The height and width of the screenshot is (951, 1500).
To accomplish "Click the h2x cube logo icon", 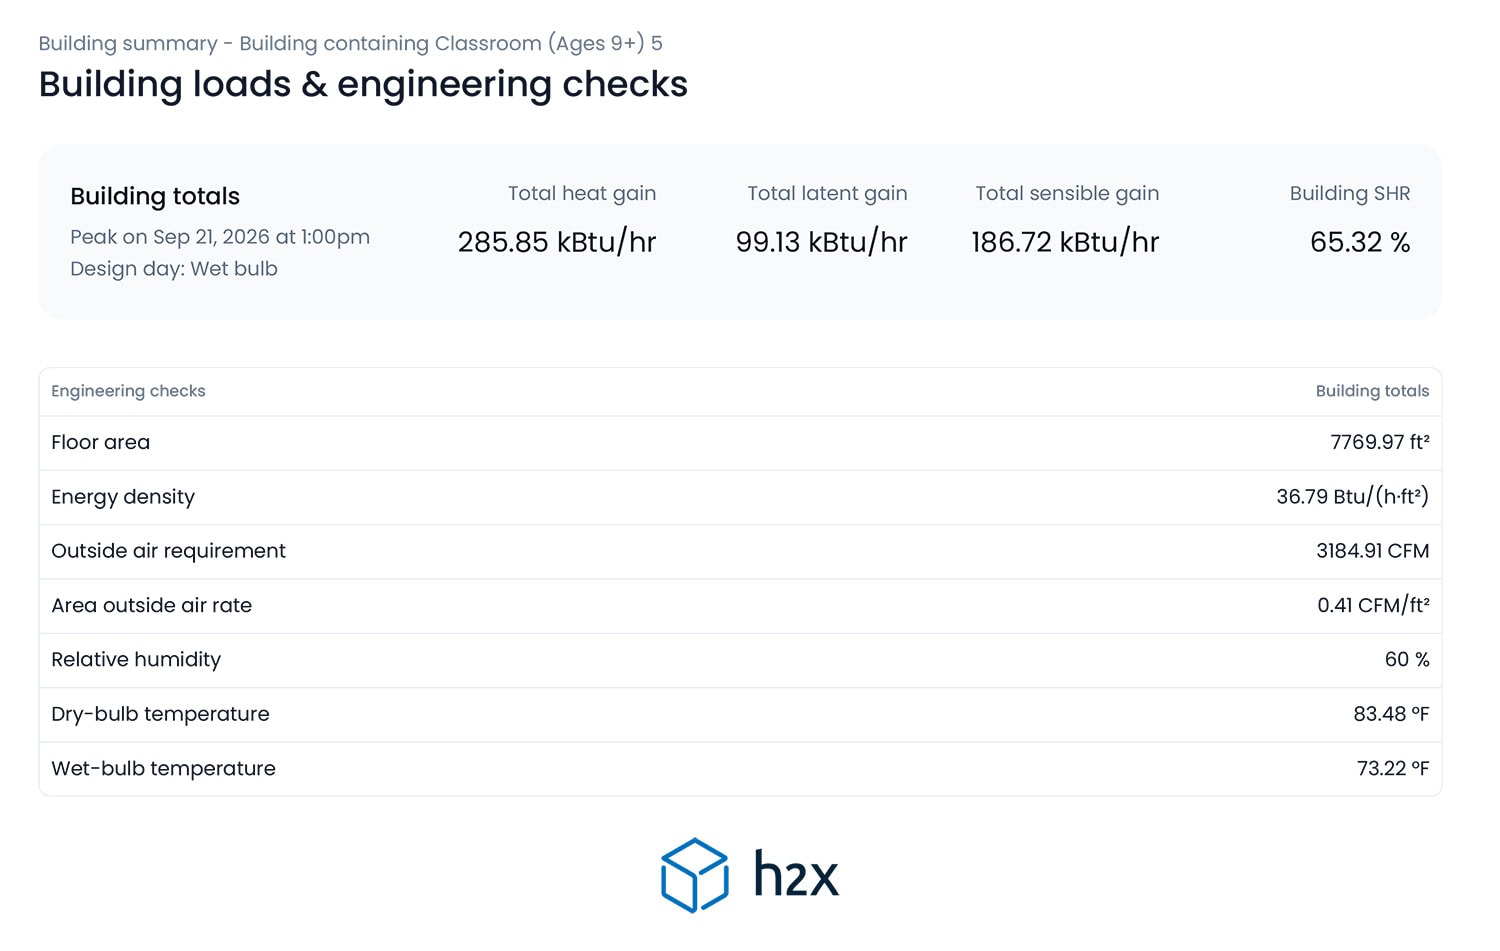I will pos(694,875).
